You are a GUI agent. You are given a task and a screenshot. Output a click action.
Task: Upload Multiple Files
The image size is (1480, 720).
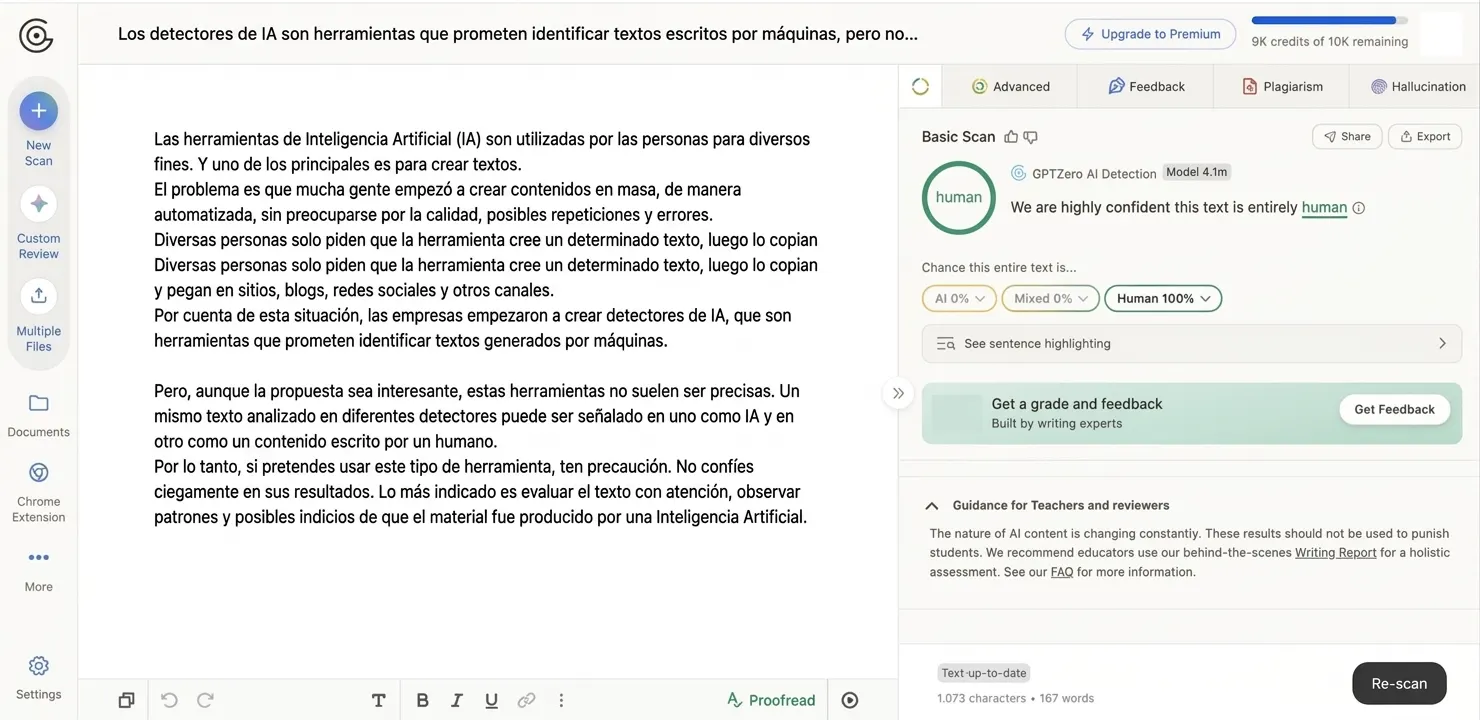pos(38,316)
